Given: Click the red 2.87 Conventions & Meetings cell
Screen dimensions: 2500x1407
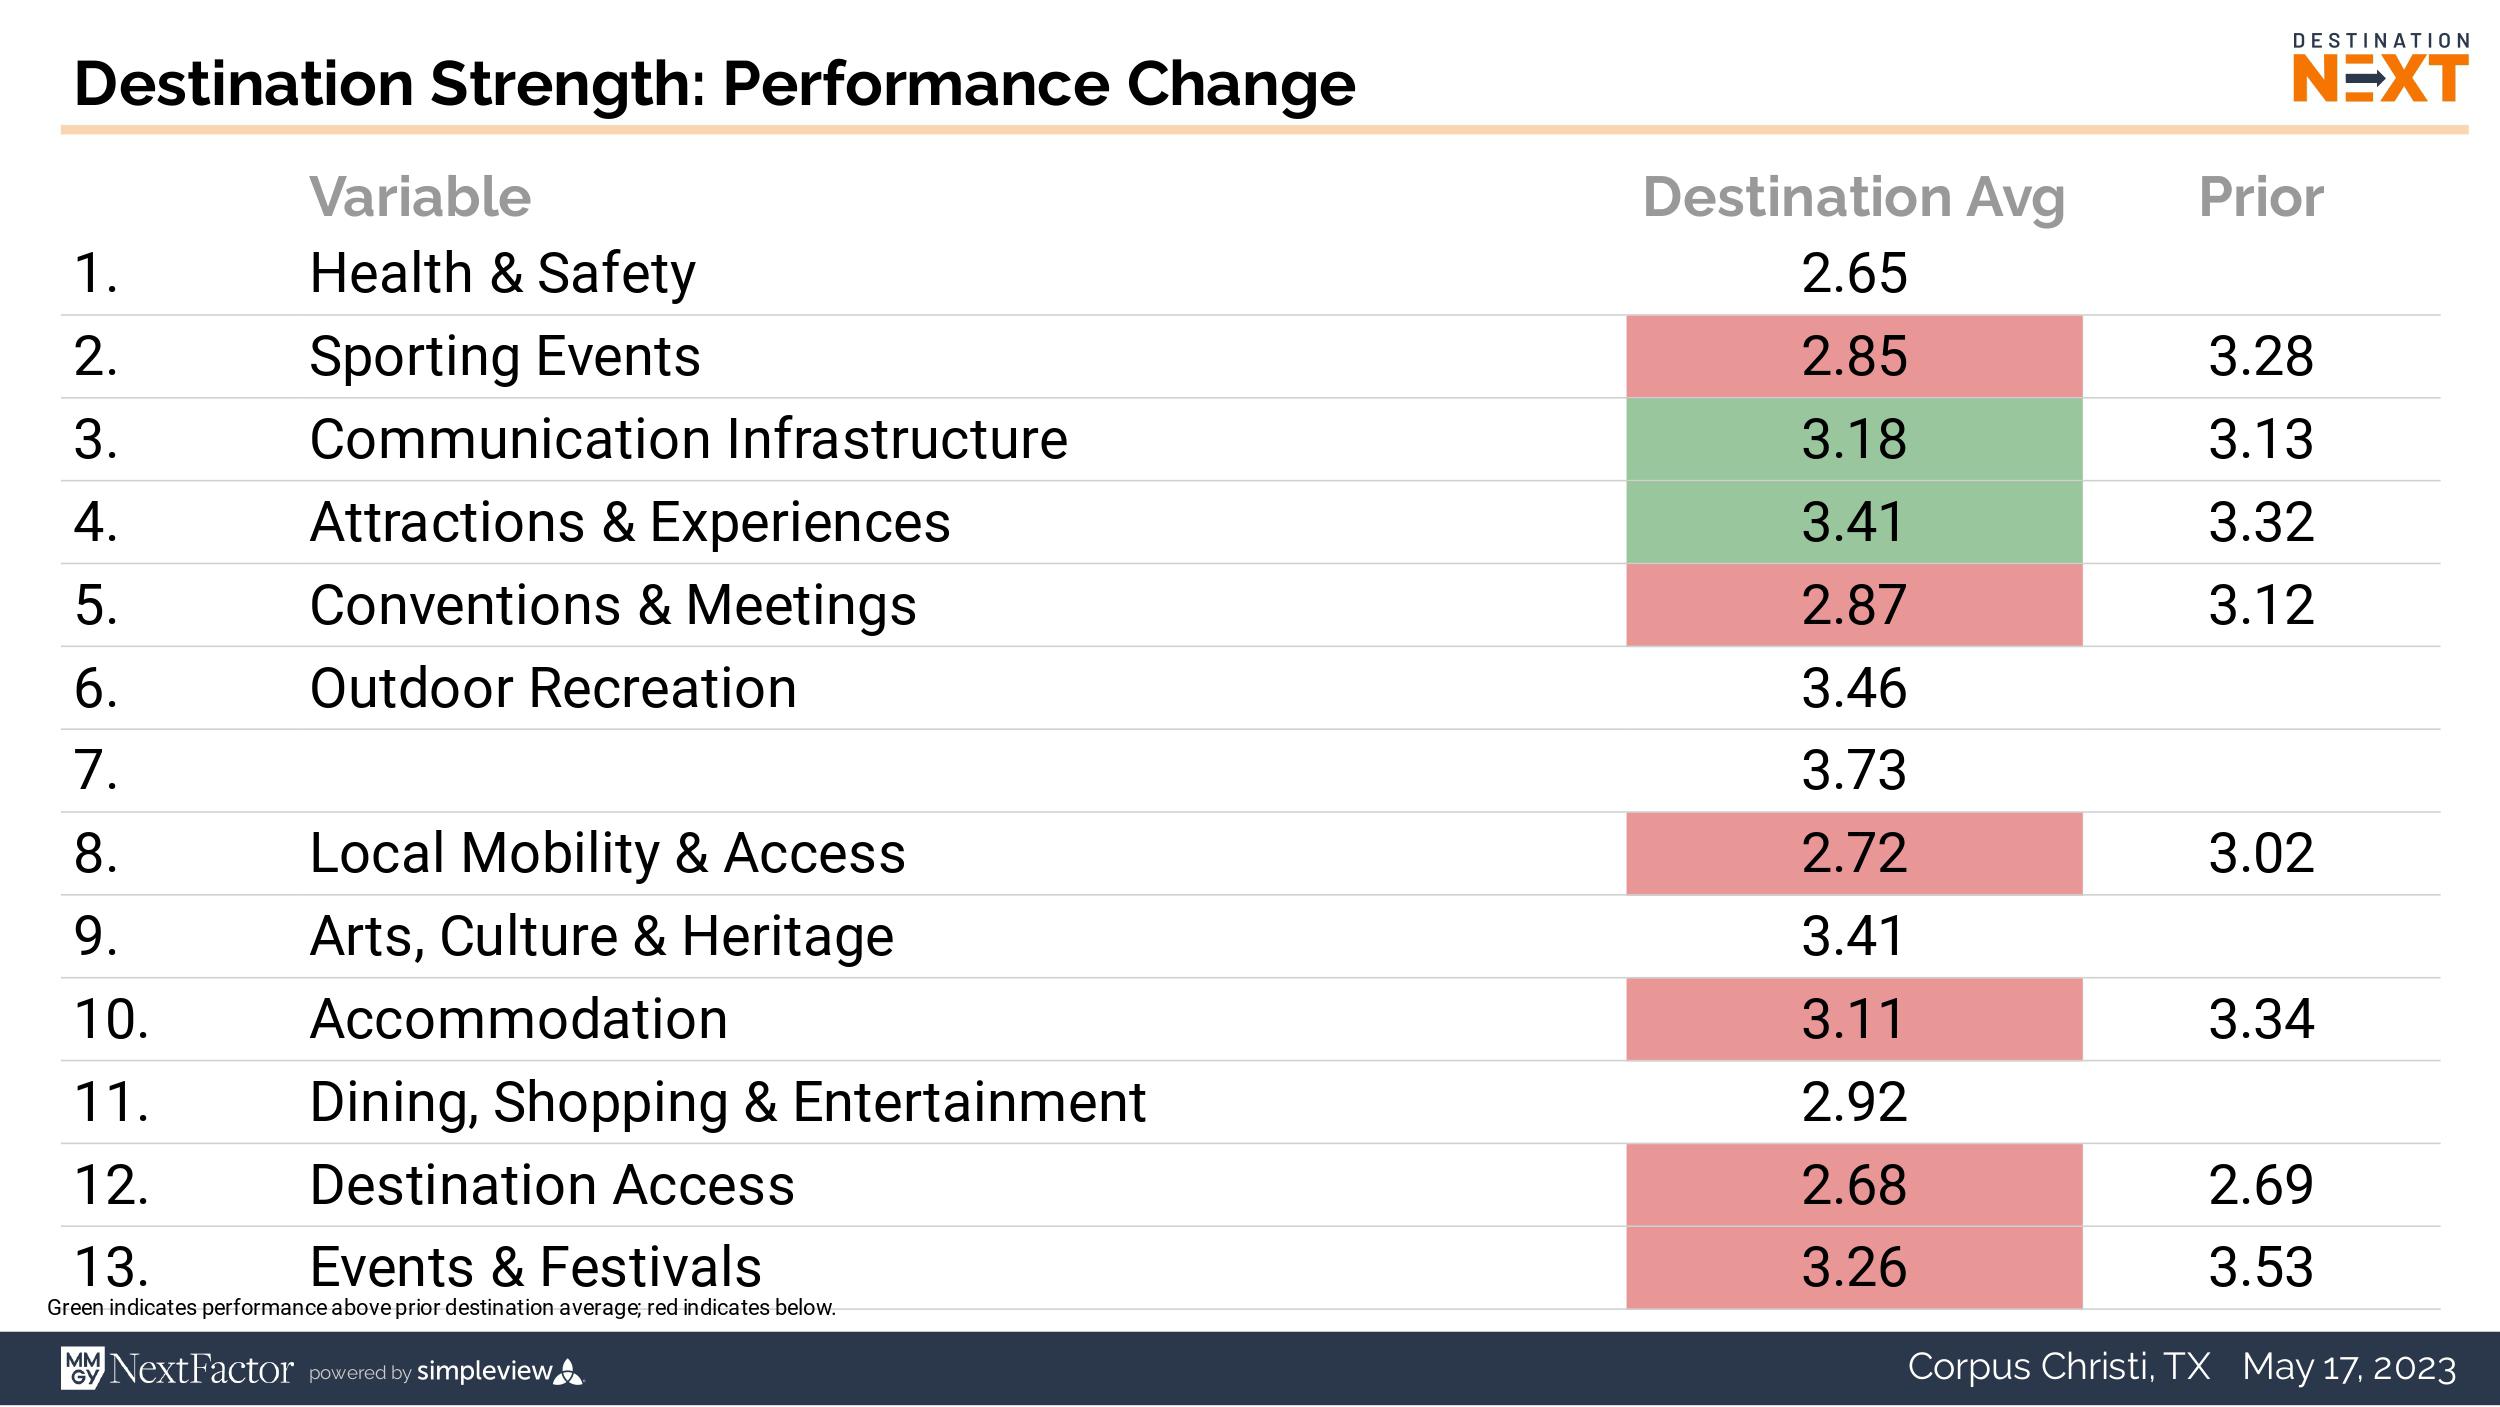Looking at the screenshot, I should (1853, 605).
